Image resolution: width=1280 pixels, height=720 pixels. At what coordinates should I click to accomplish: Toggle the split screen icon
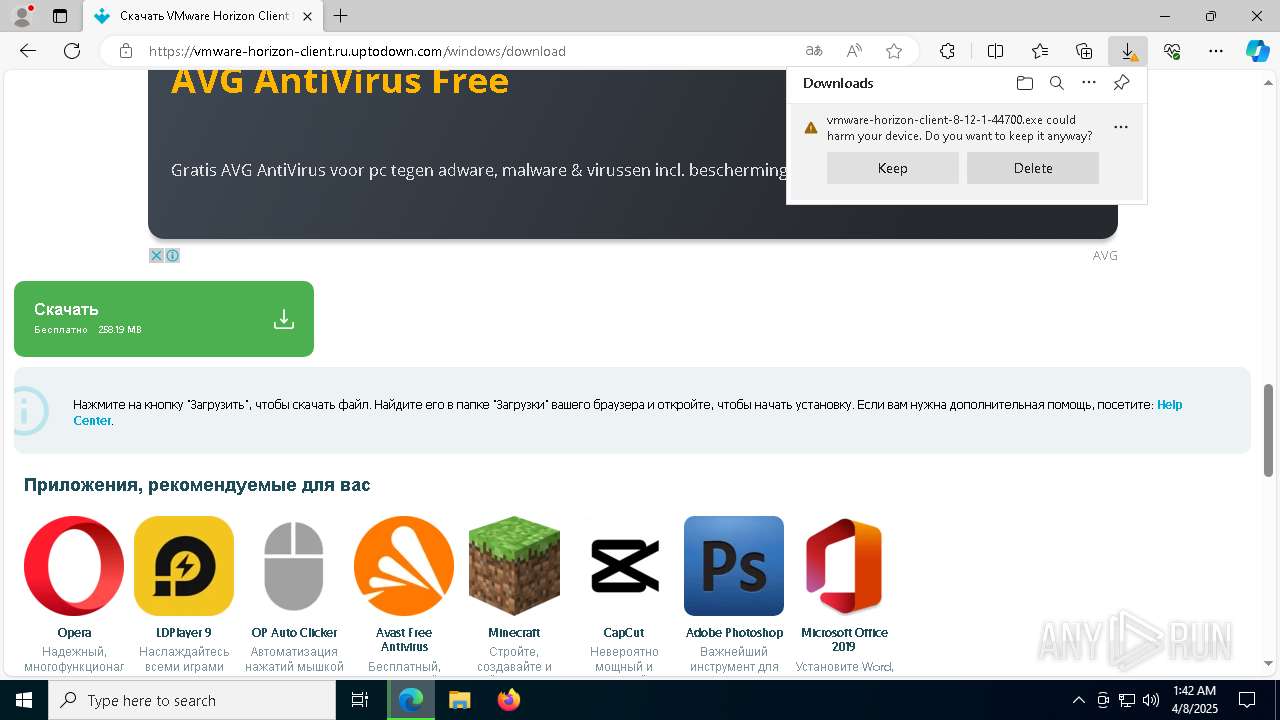coord(996,51)
